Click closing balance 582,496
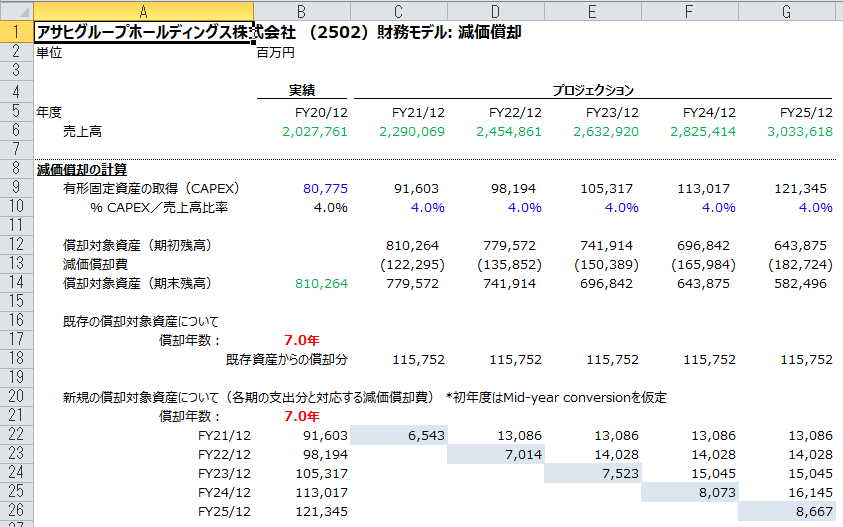This screenshot has width=843, height=527. (x=801, y=283)
